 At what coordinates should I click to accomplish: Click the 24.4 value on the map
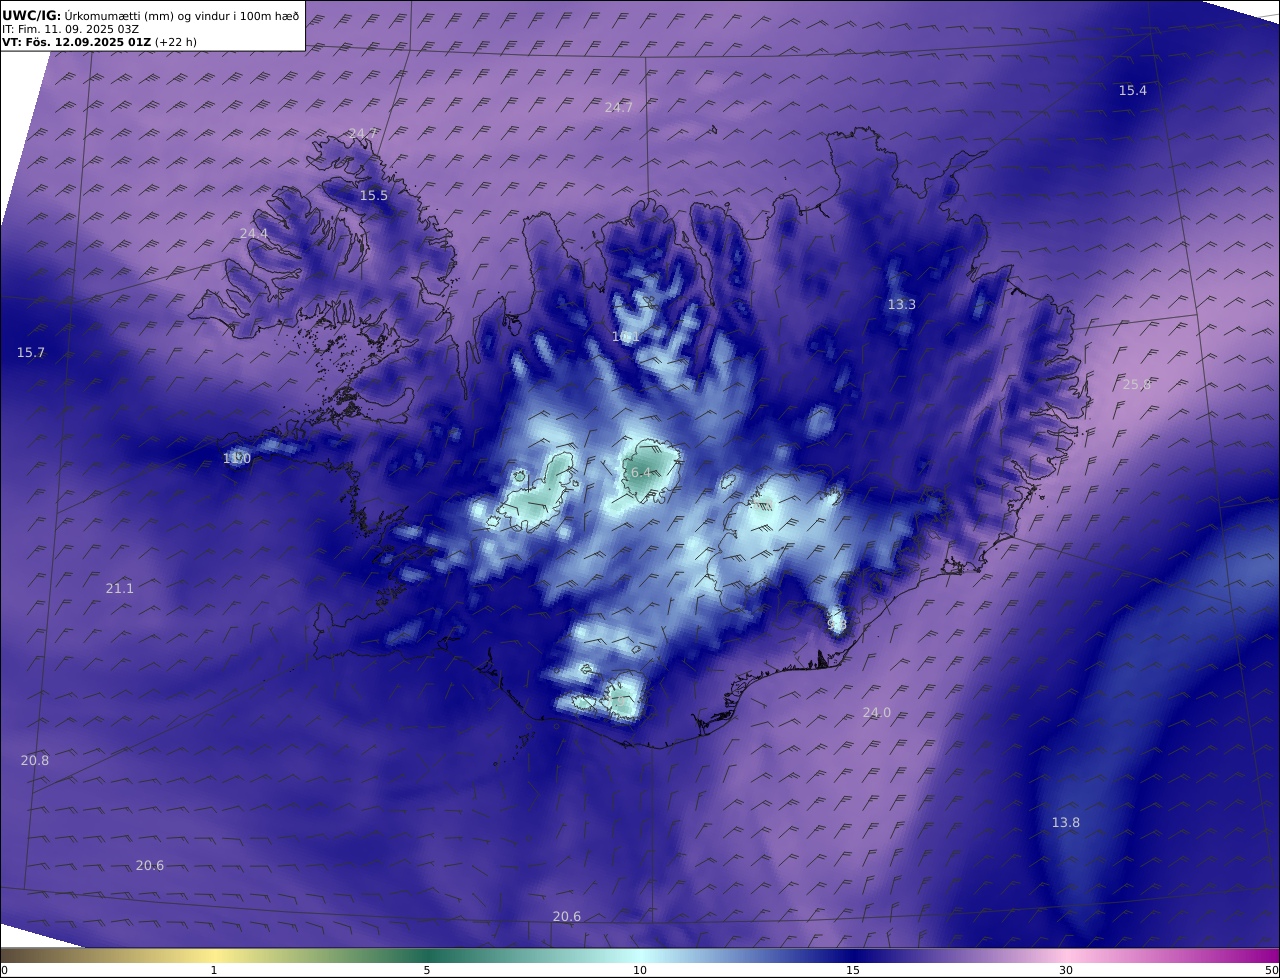(x=253, y=233)
